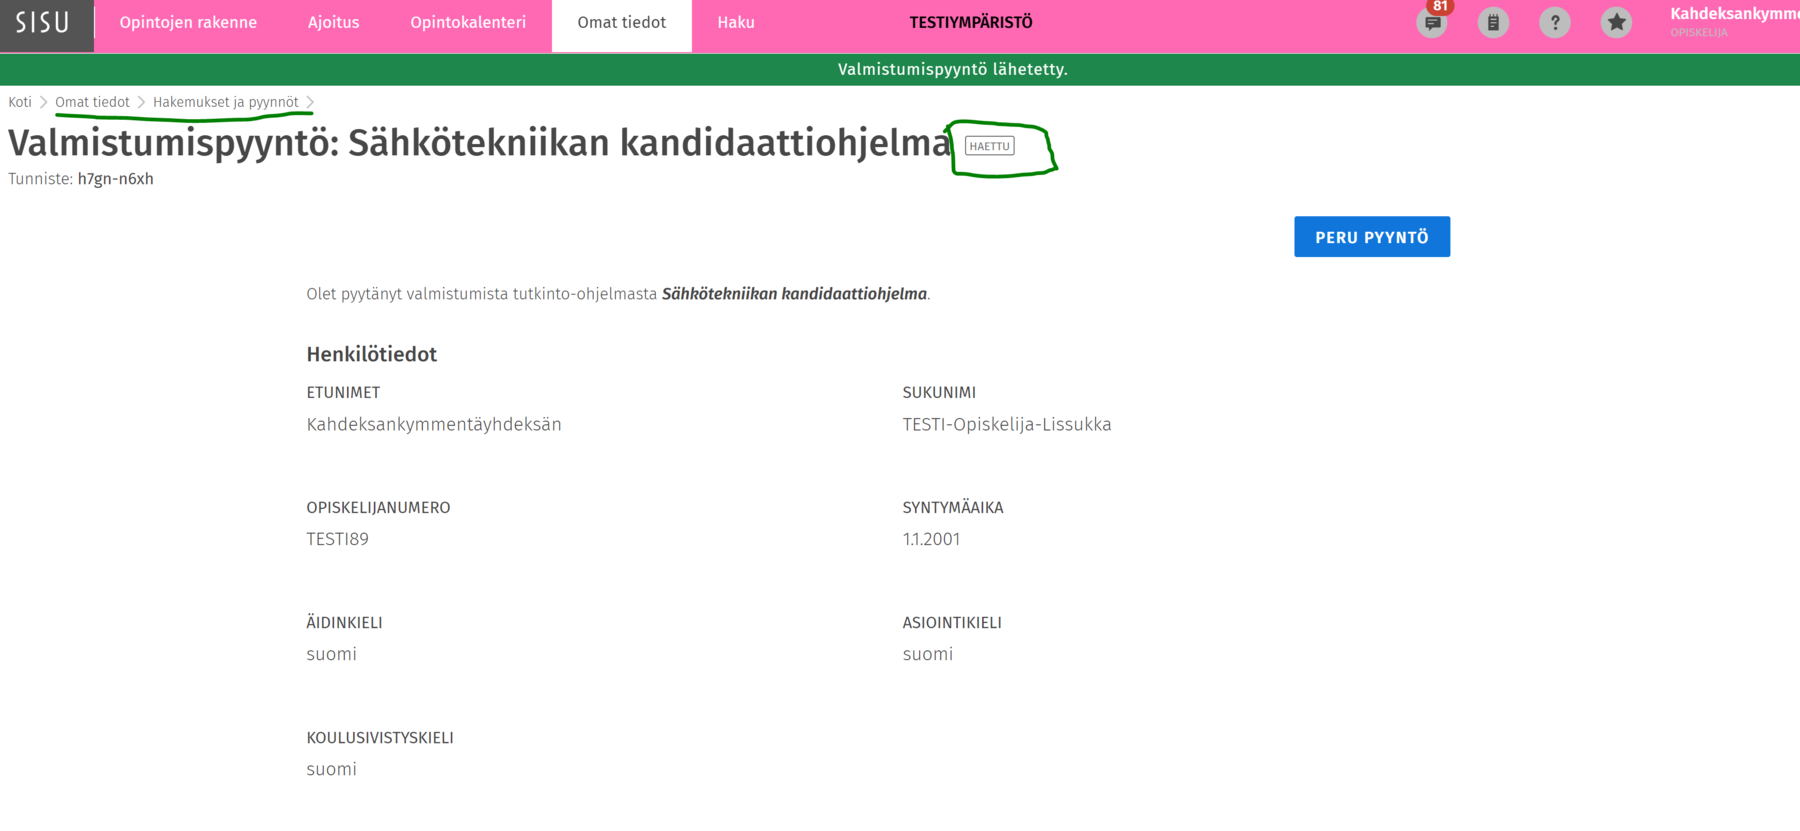Image resolution: width=1800 pixels, height=831 pixels.
Task: Switch to the Ajoitus tab
Action: [x=333, y=23]
